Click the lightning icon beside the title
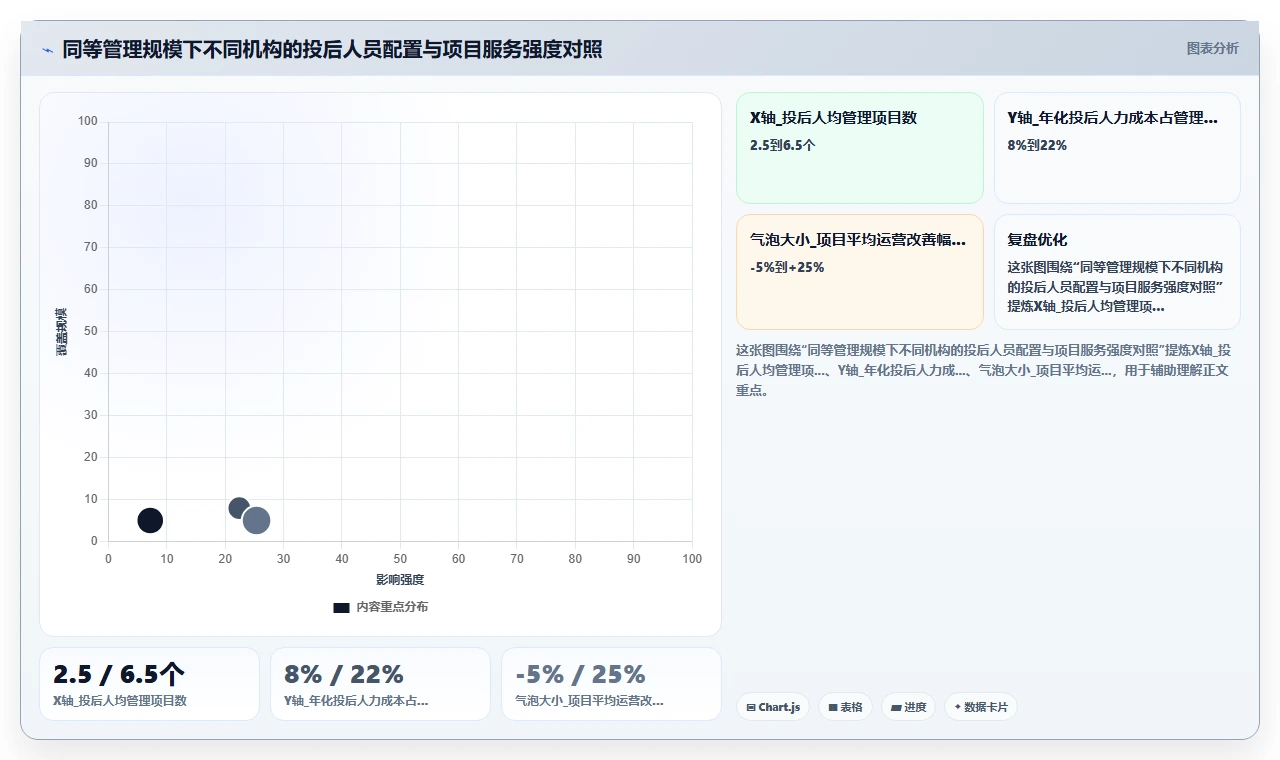The height and width of the screenshot is (760, 1280). [47, 50]
